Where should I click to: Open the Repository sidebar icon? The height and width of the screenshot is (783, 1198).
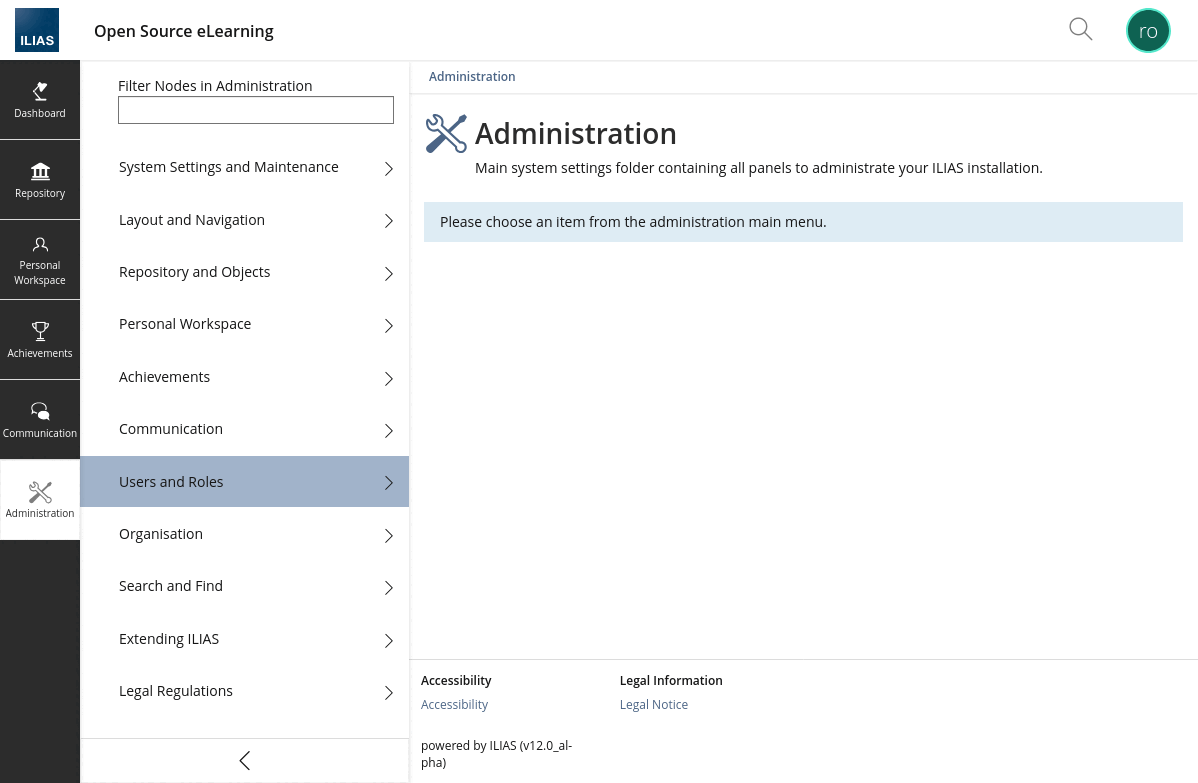40,180
